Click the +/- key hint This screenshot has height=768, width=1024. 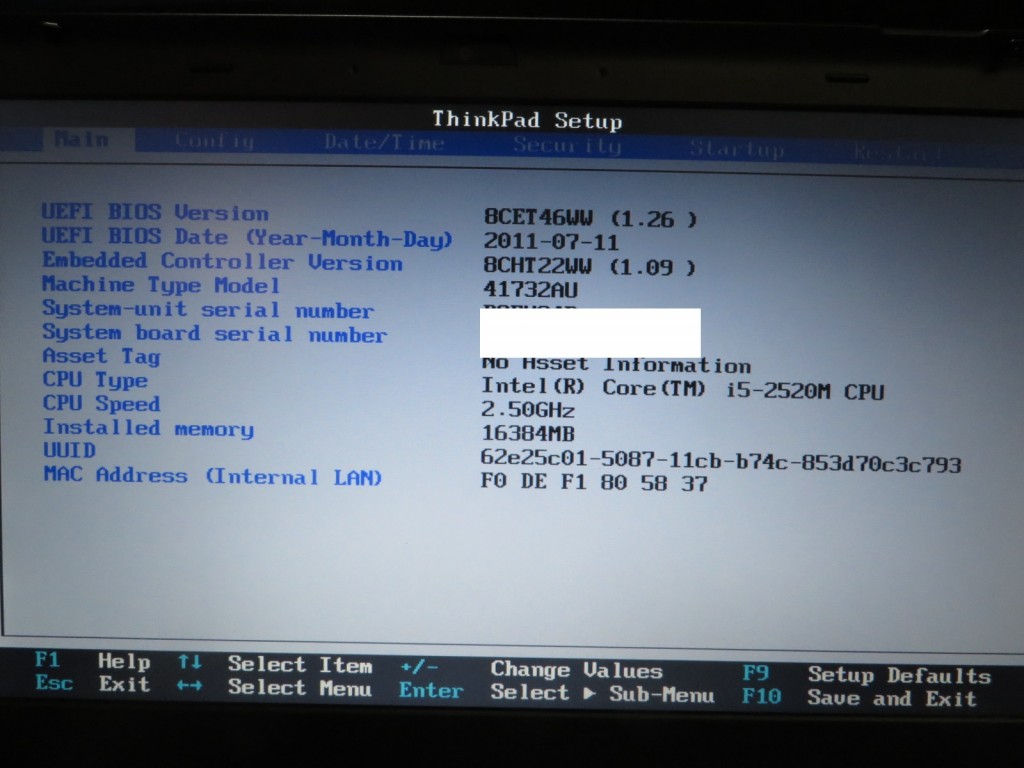click(419, 667)
